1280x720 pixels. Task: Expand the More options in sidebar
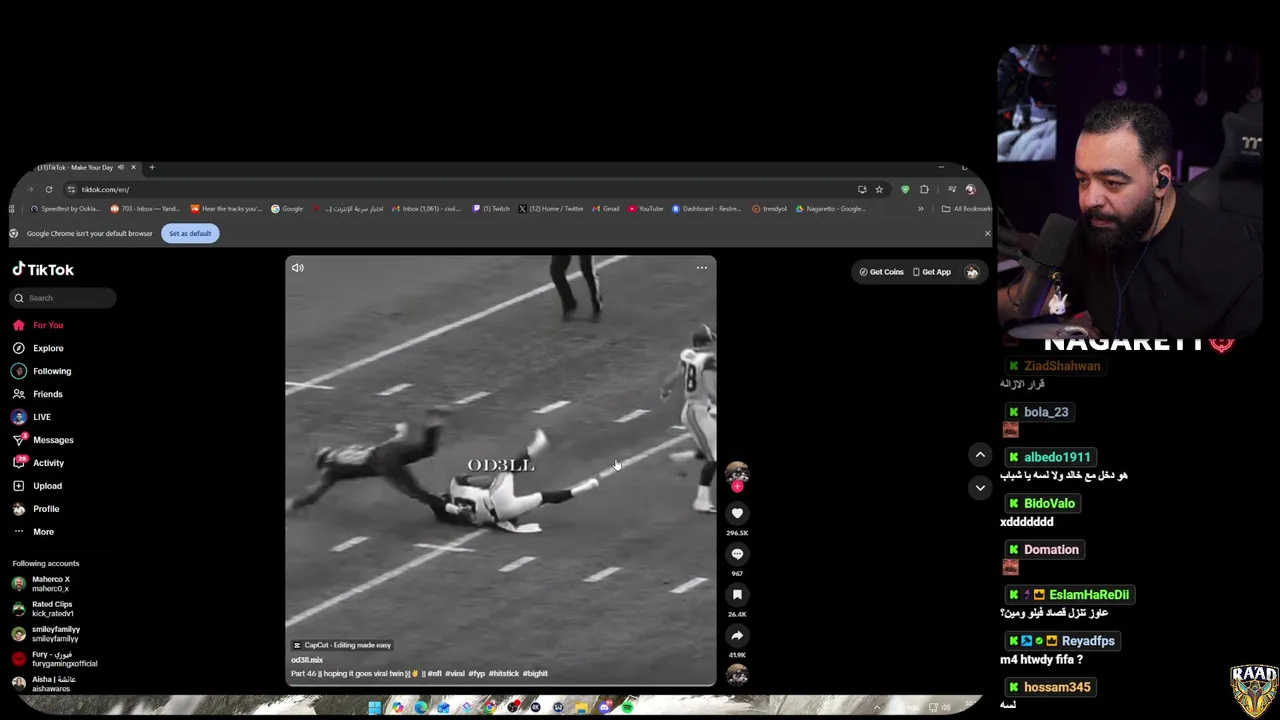(x=33, y=532)
